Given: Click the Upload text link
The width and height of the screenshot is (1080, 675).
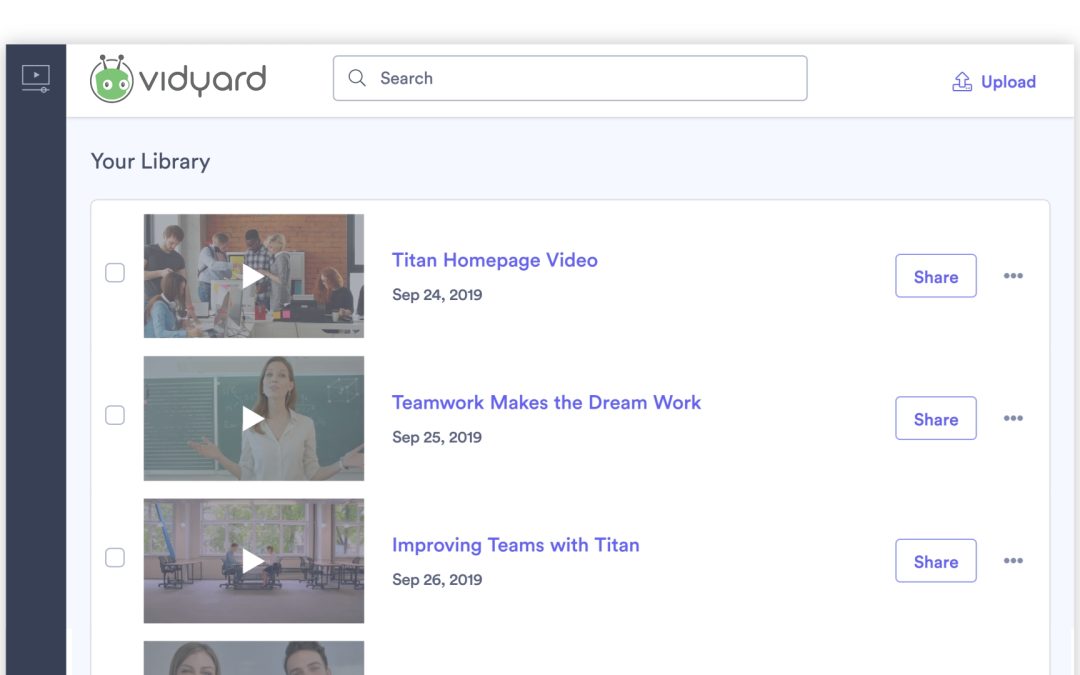Looking at the screenshot, I should pyautogui.click(x=1008, y=82).
